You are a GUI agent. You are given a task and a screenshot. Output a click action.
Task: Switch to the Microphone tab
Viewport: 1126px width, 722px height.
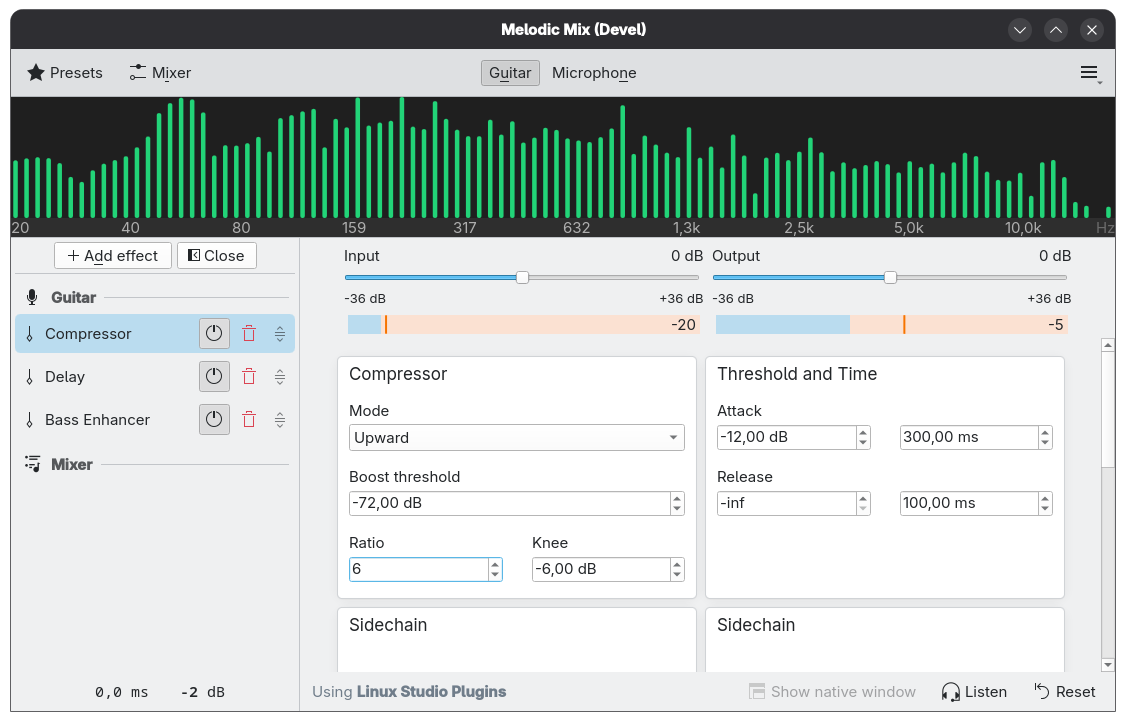coord(594,73)
